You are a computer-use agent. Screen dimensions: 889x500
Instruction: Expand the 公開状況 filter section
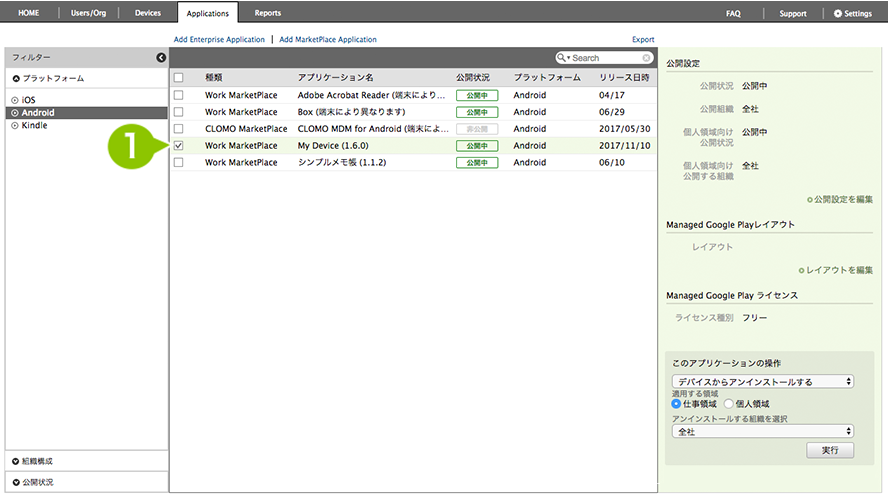(16, 482)
